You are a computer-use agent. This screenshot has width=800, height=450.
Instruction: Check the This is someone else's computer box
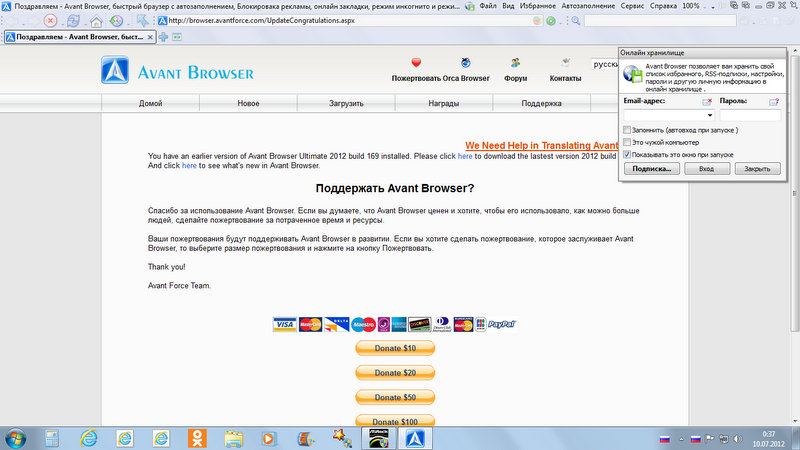627,142
